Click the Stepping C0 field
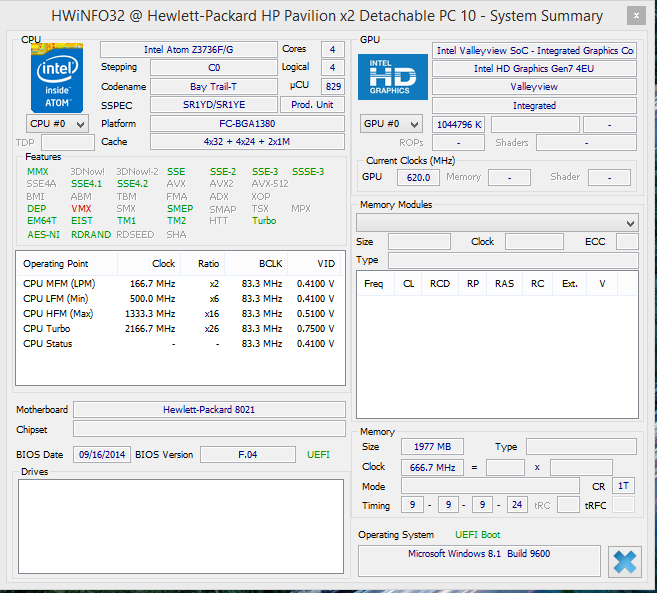The height and width of the screenshot is (593, 657). [x=214, y=67]
